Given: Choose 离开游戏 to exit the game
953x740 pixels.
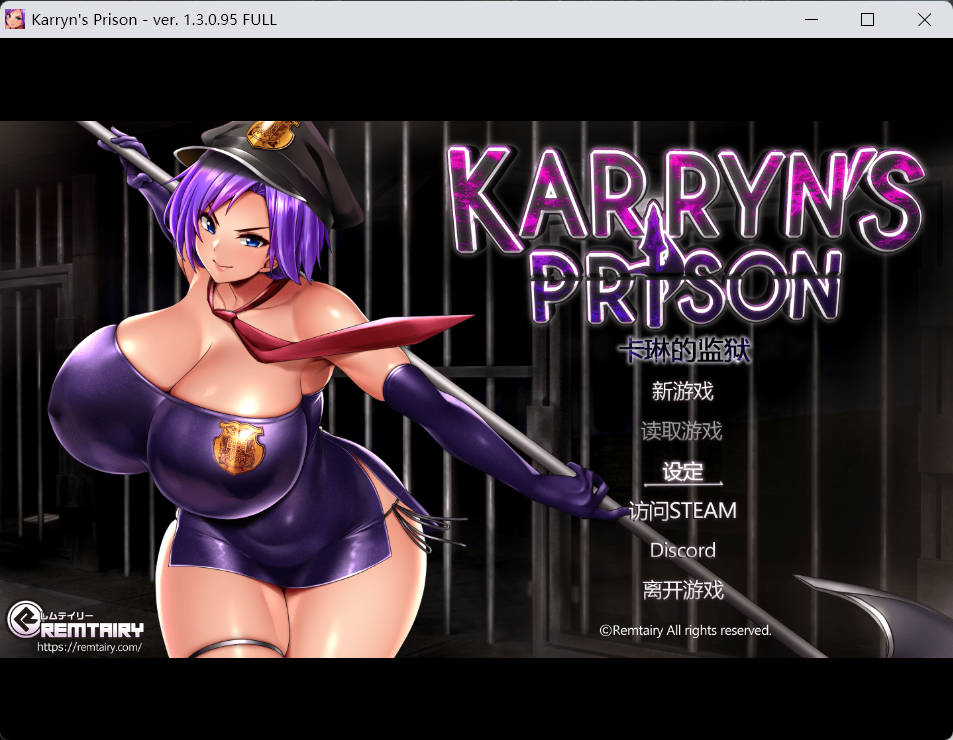Looking at the screenshot, I should coord(684,590).
